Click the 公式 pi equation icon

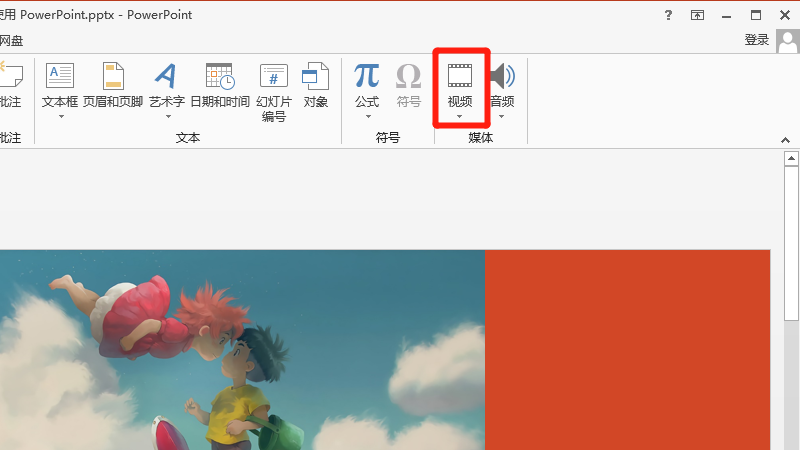[x=367, y=76]
